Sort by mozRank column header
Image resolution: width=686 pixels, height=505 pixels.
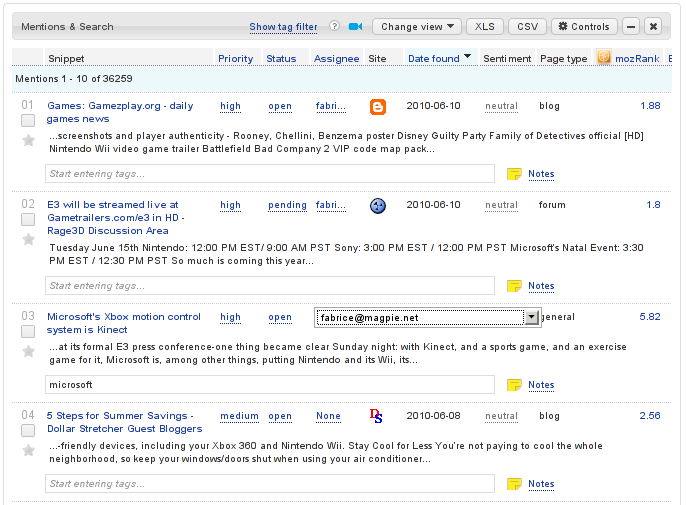point(637,59)
